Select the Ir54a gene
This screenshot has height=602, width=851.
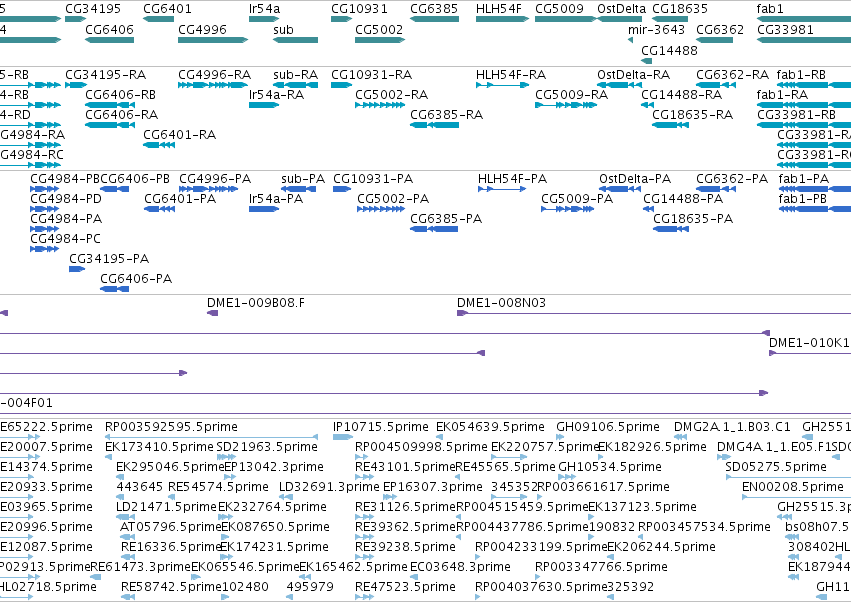(264, 19)
